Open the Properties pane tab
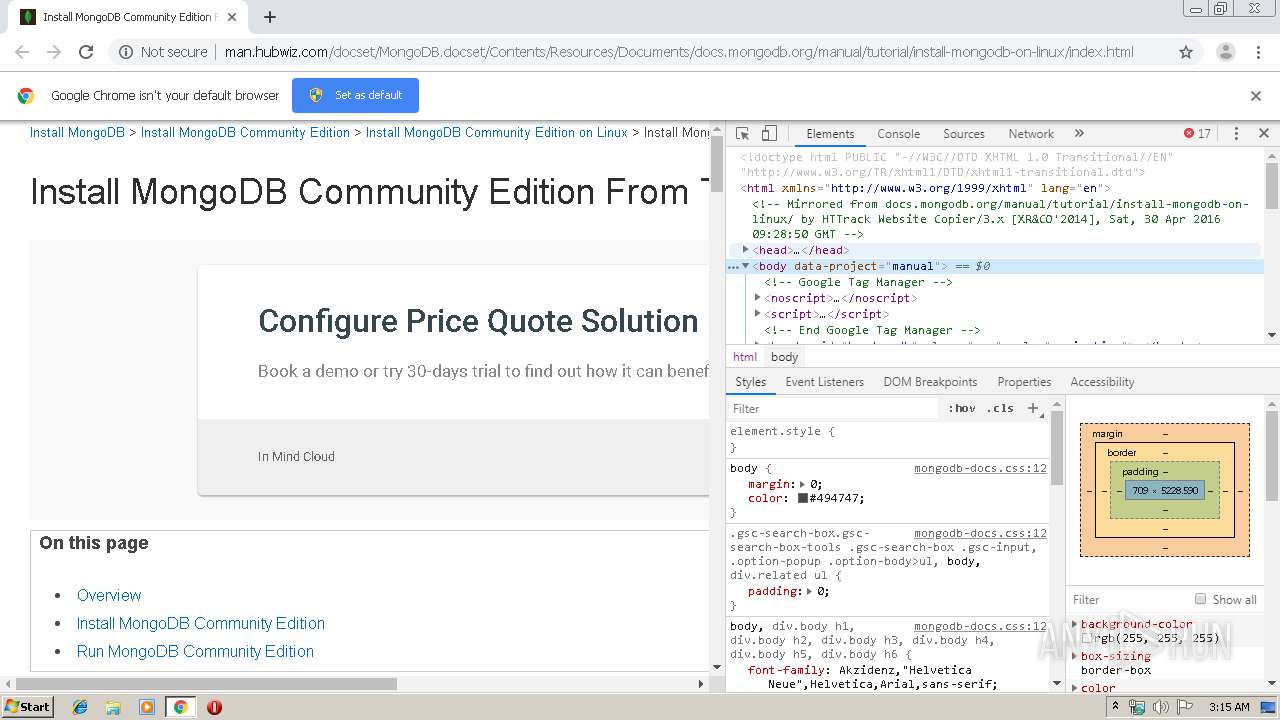The image size is (1280, 720). 1024,382
